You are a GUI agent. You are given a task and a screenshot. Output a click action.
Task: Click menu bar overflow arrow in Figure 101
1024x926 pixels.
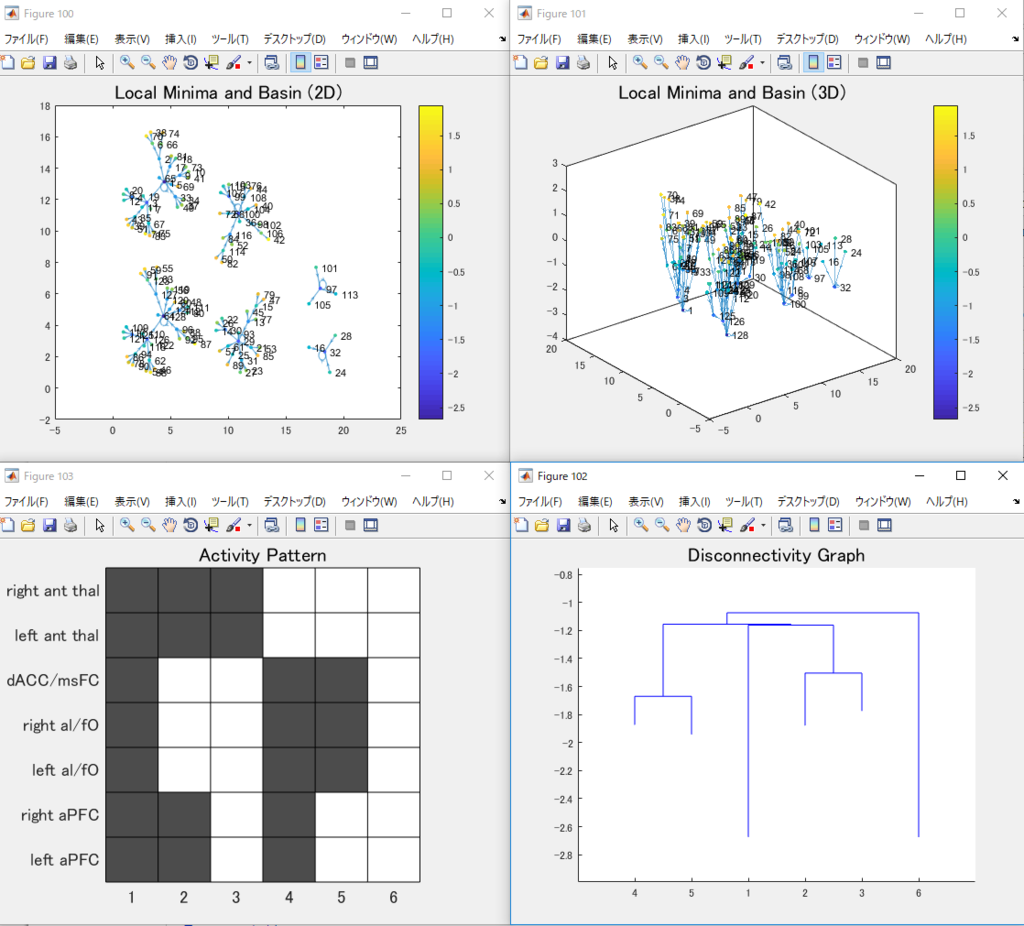pos(1016,39)
